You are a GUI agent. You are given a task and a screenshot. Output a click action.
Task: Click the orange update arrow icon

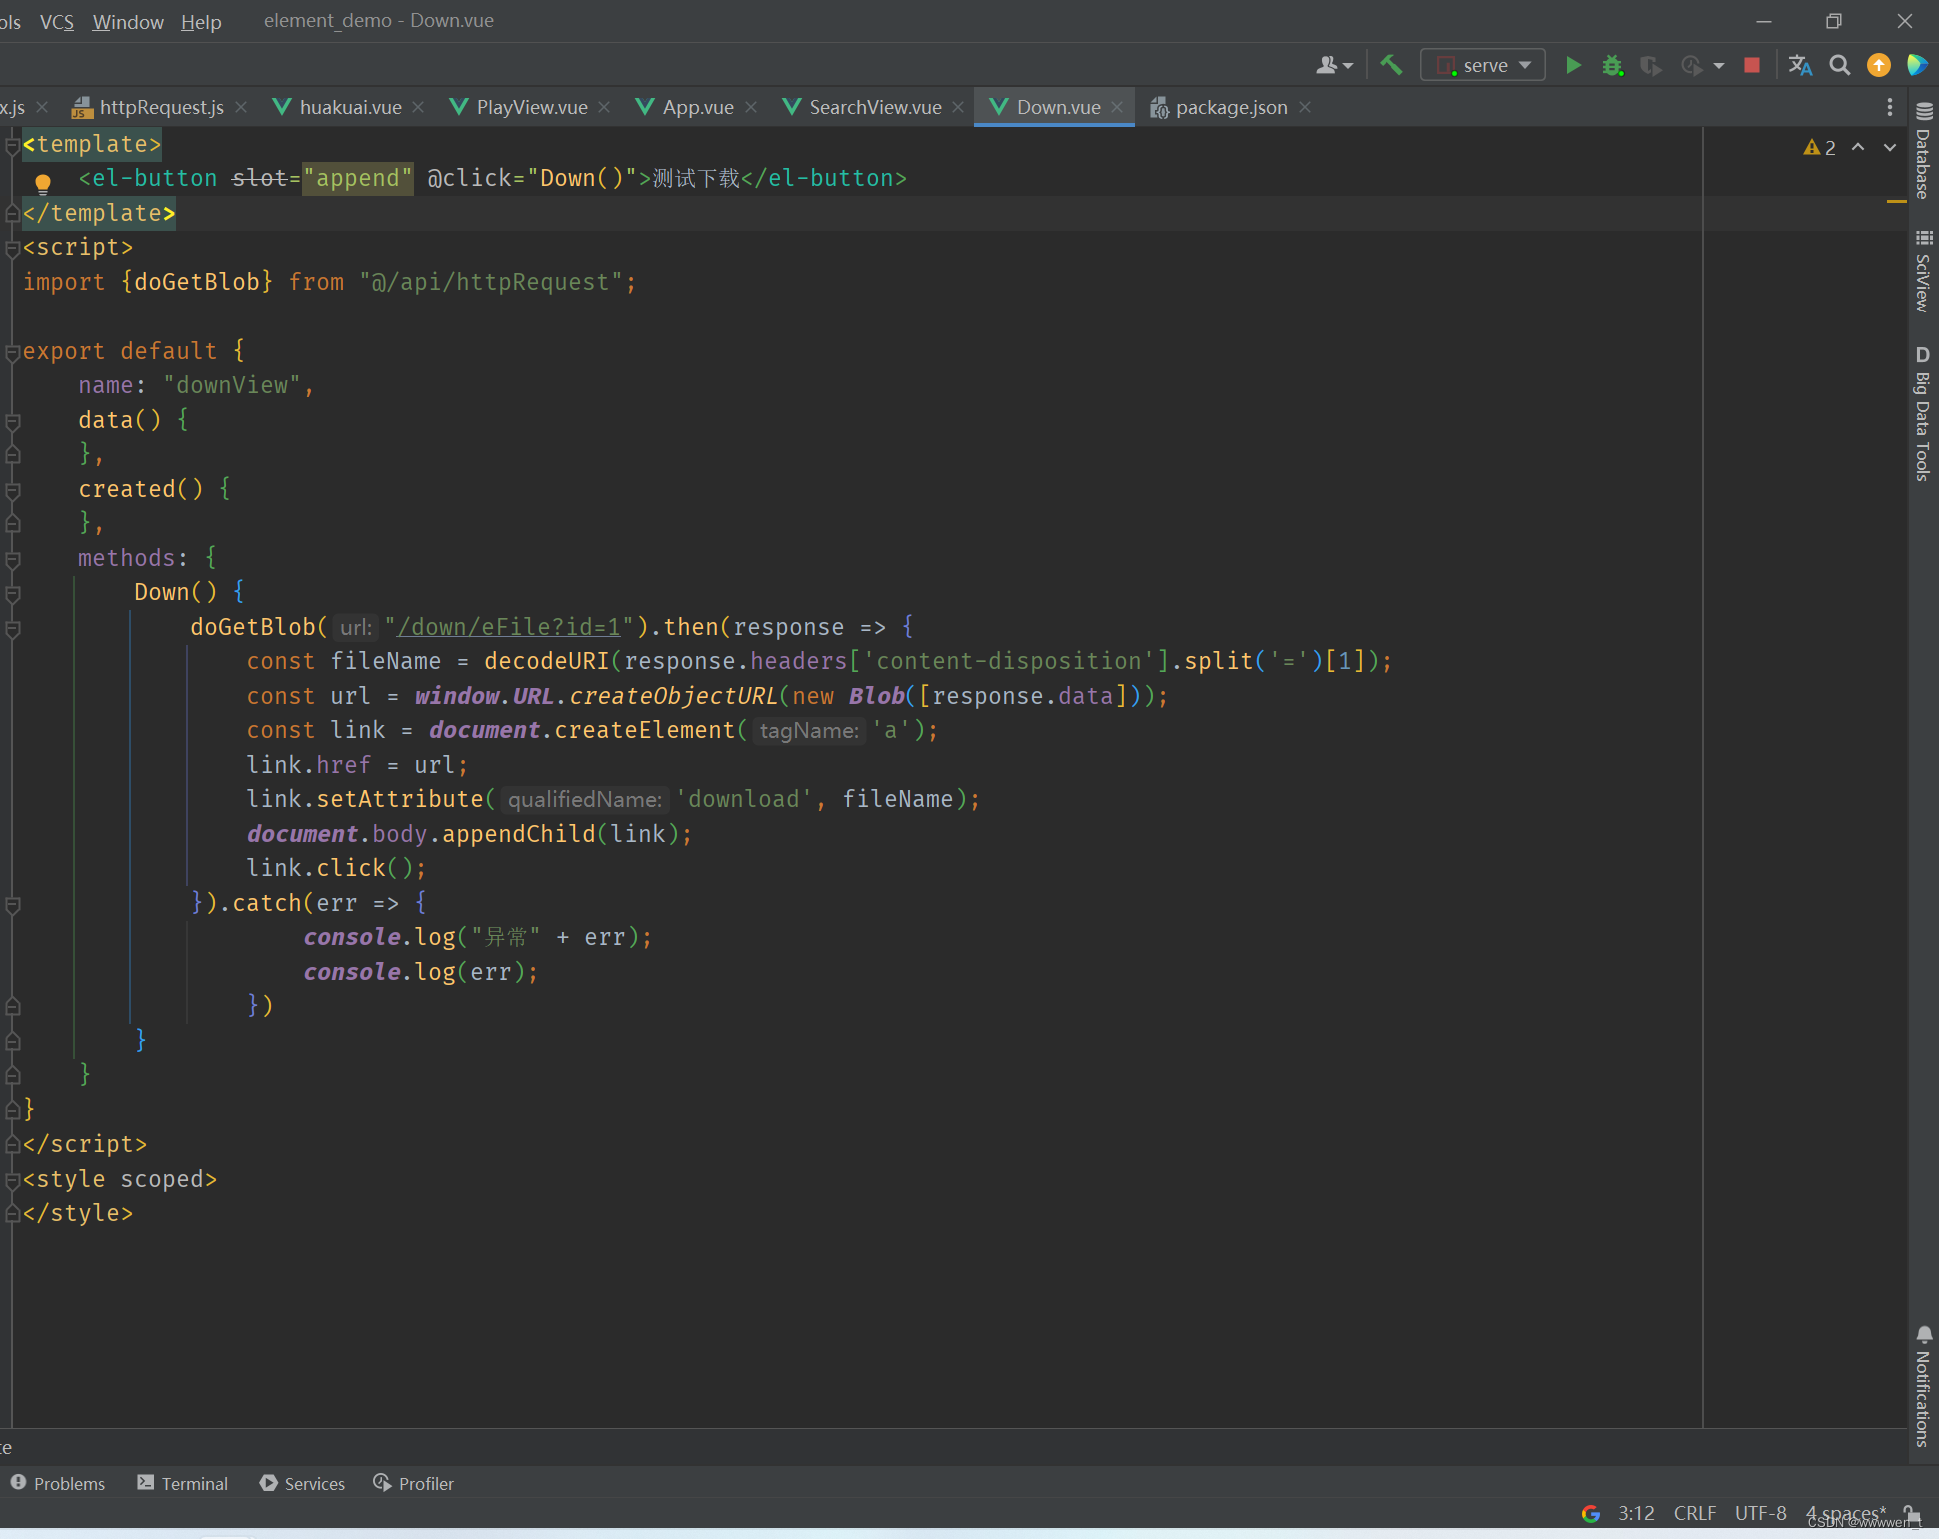point(1879,66)
